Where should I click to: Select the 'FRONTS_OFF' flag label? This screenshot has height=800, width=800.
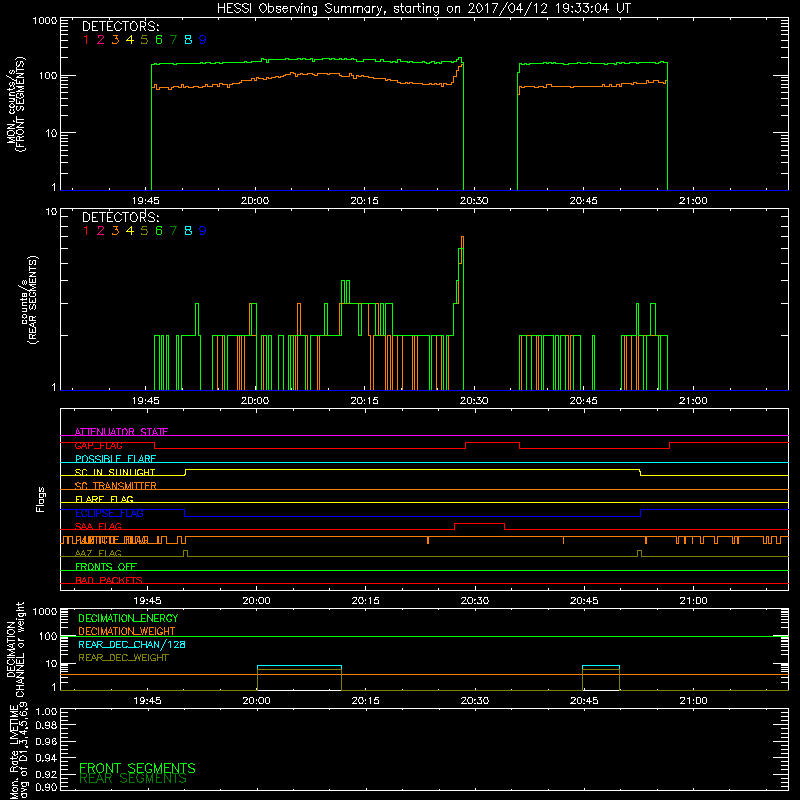106,567
